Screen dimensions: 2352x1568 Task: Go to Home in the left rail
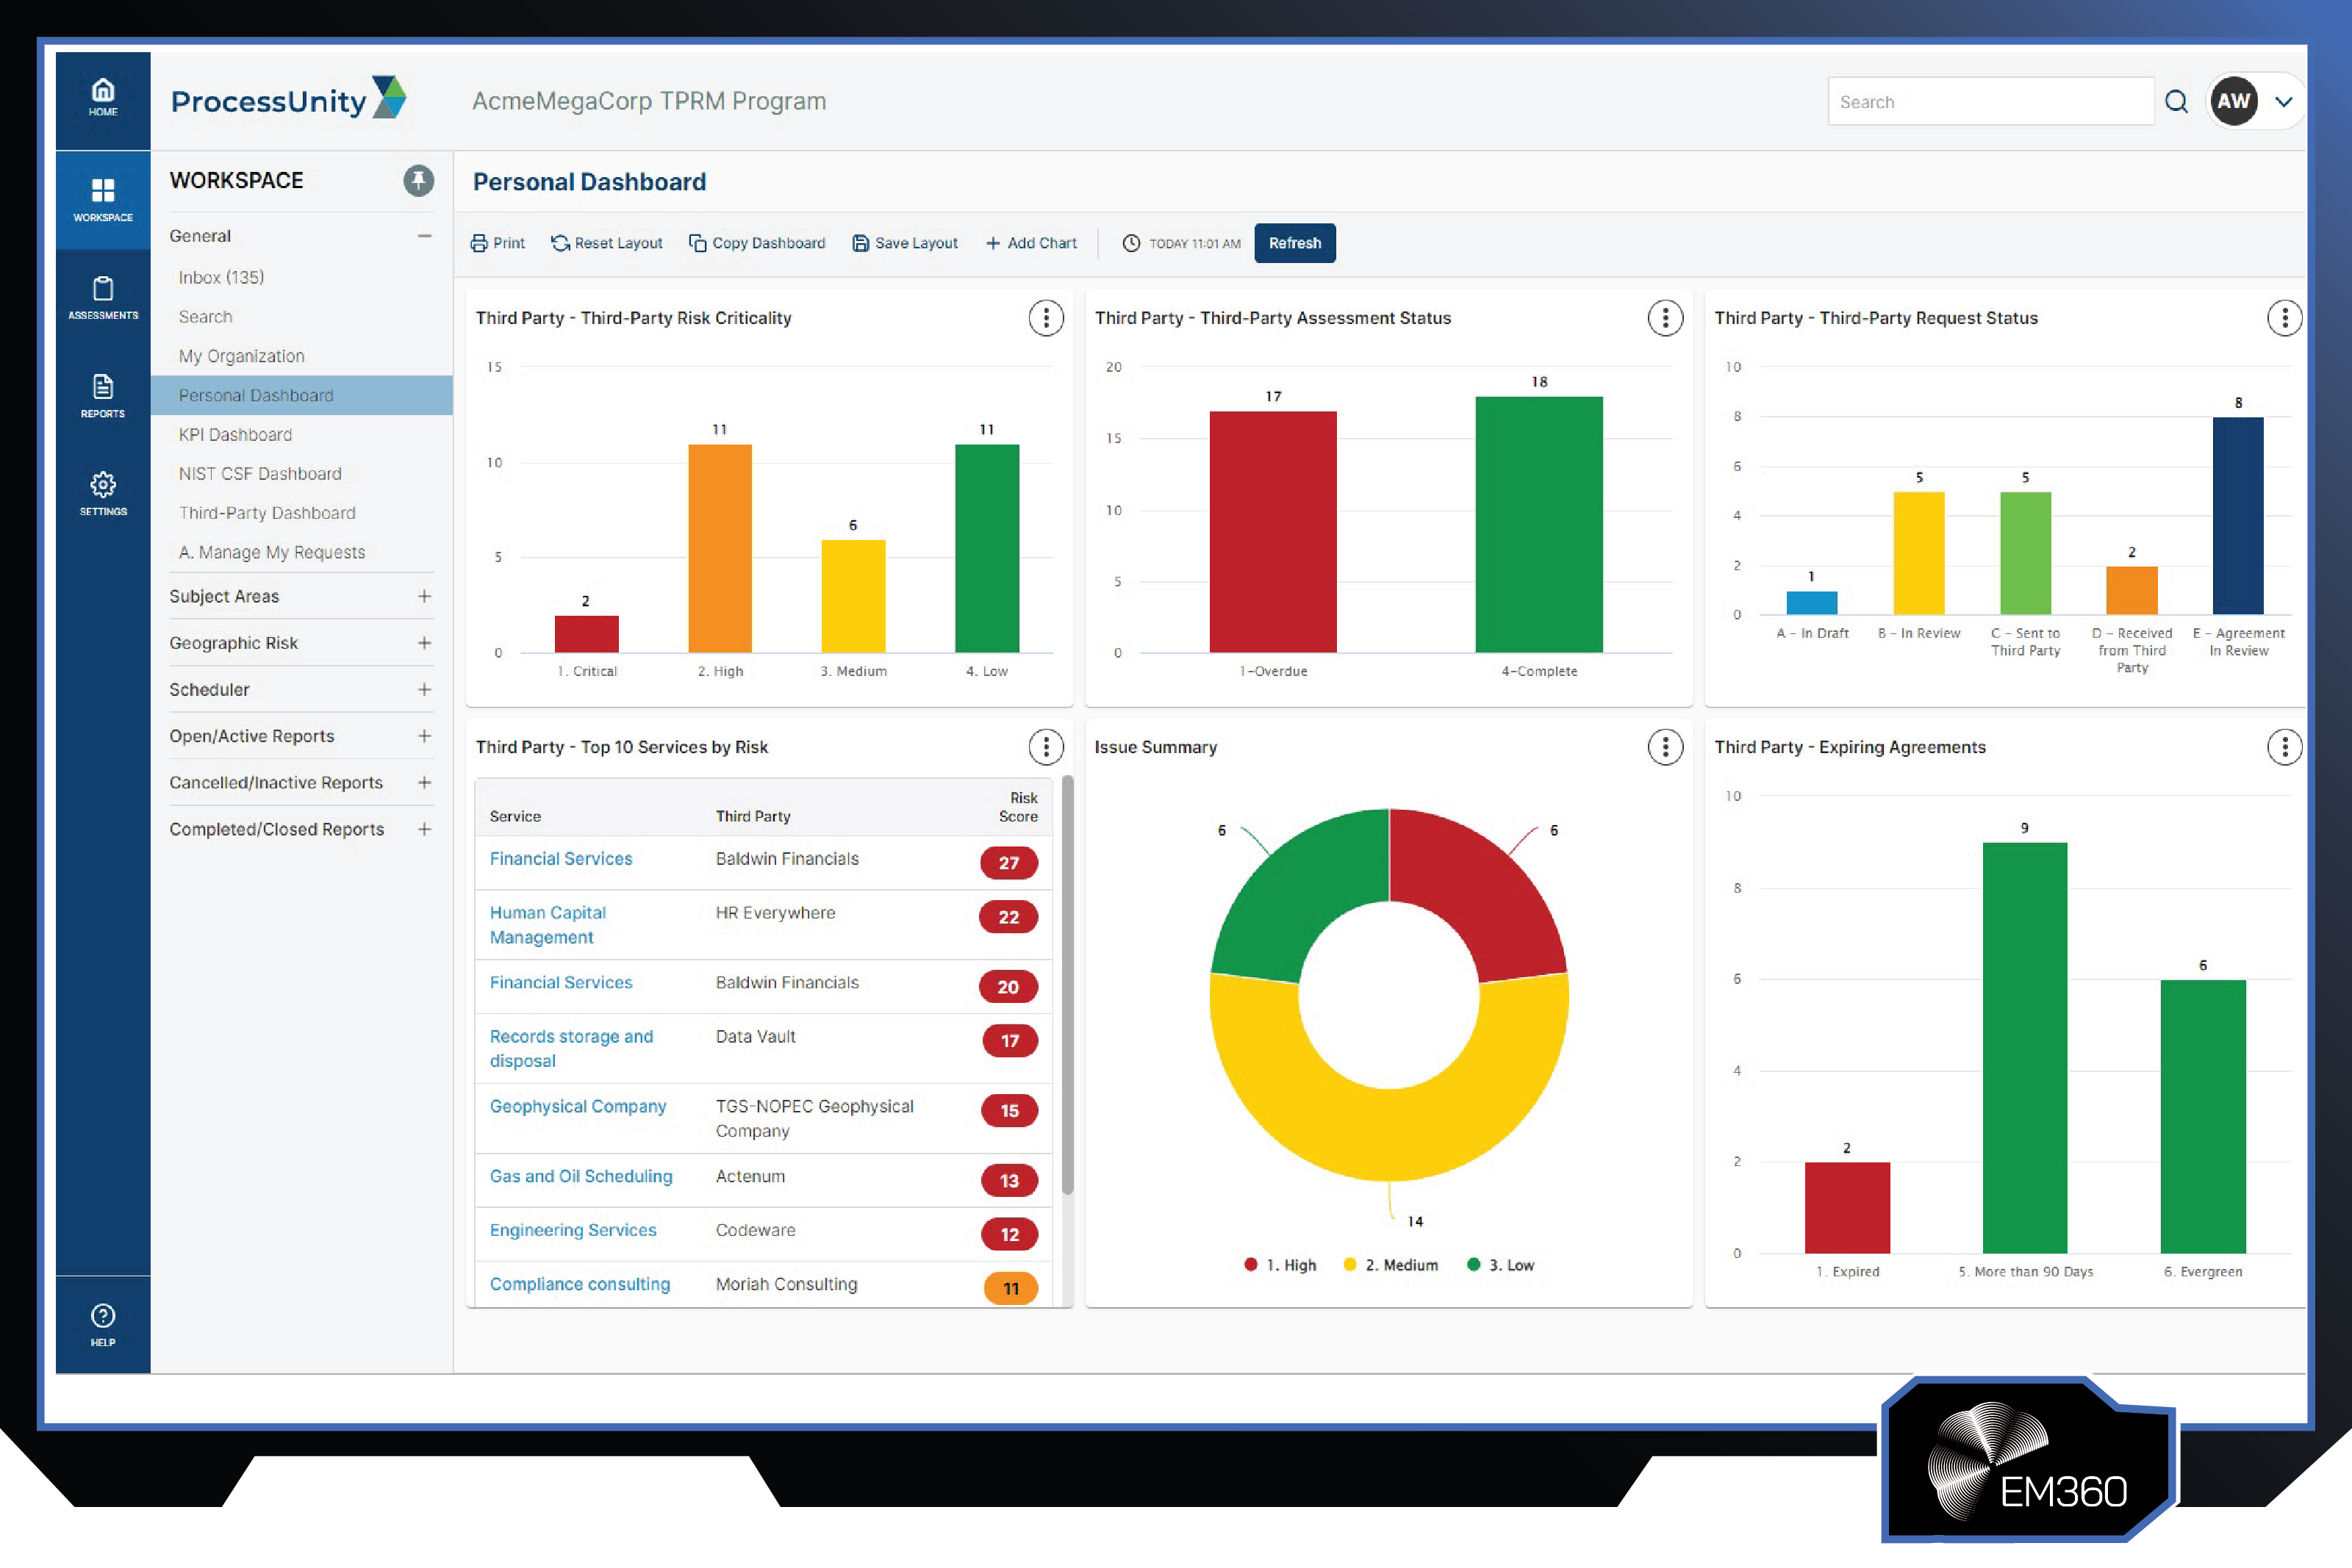(x=103, y=99)
